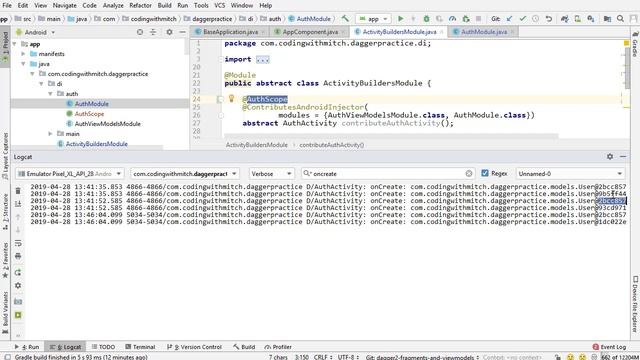Viewport: 640px width, 360px height.
Task: Click the Build hammer icon
Action: 345,19
